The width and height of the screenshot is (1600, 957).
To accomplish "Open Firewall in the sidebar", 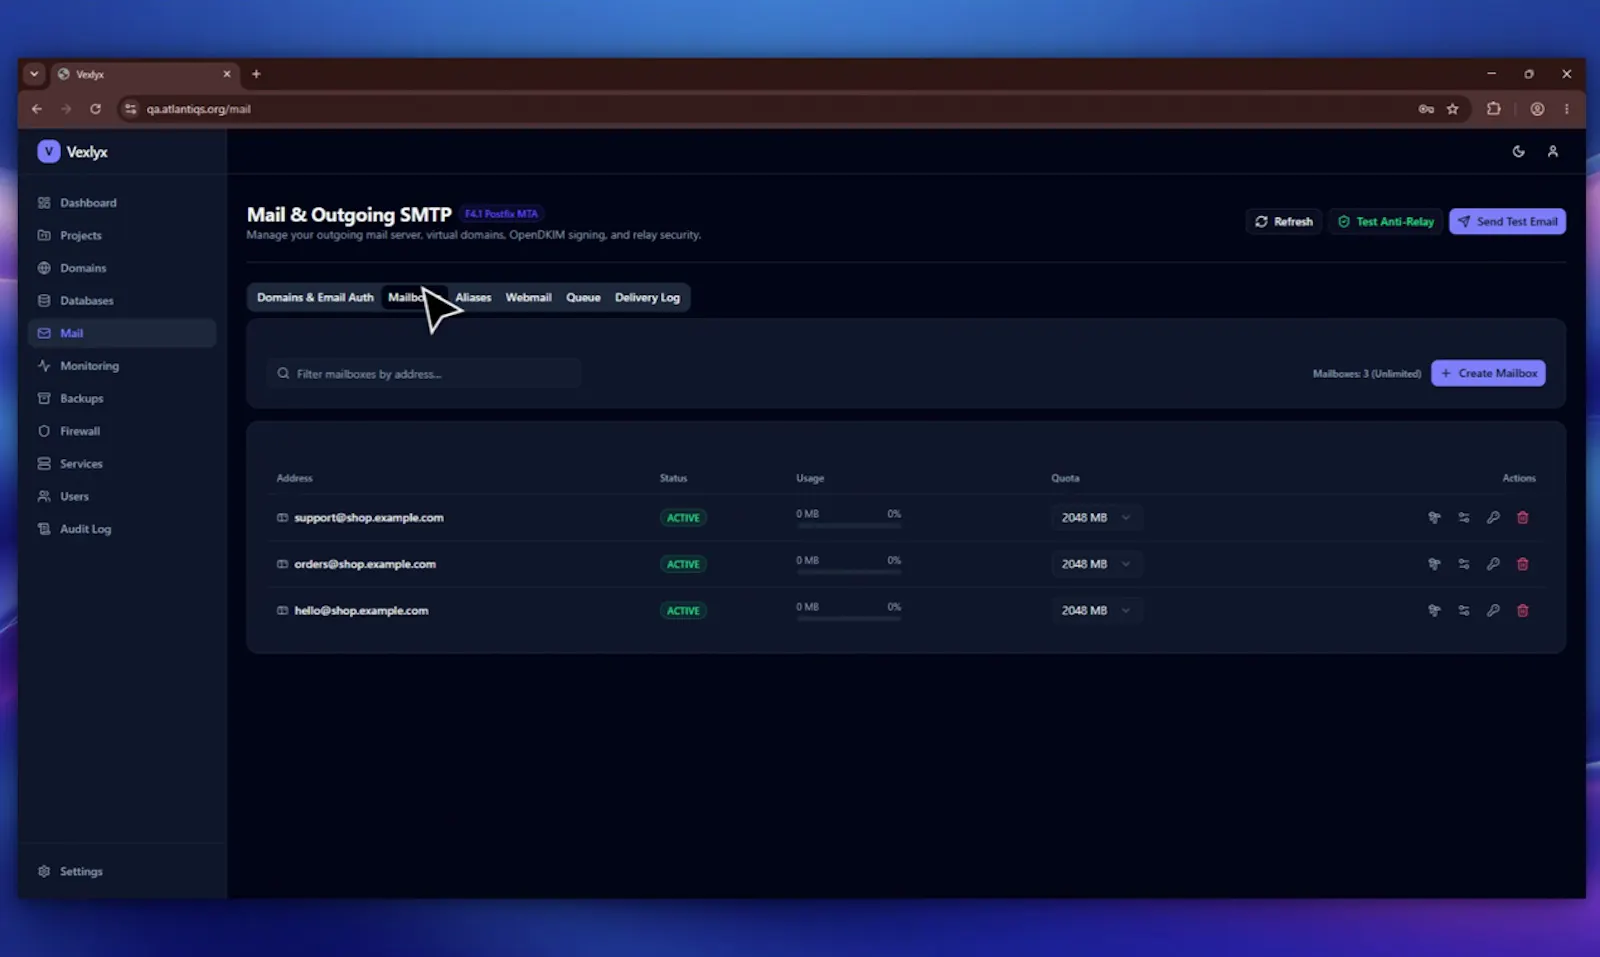I will 122,431.
